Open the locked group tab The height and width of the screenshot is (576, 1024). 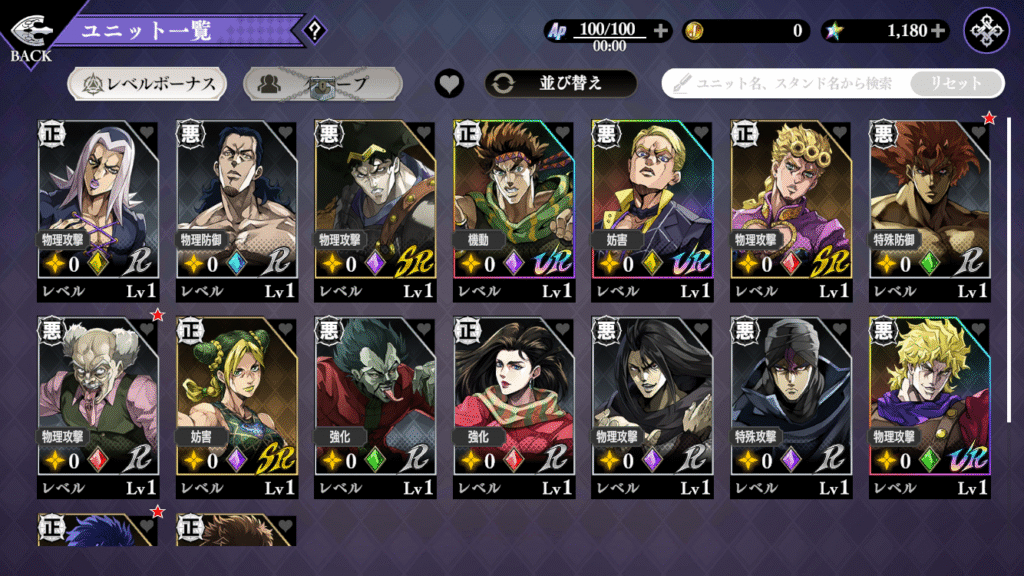tap(323, 84)
